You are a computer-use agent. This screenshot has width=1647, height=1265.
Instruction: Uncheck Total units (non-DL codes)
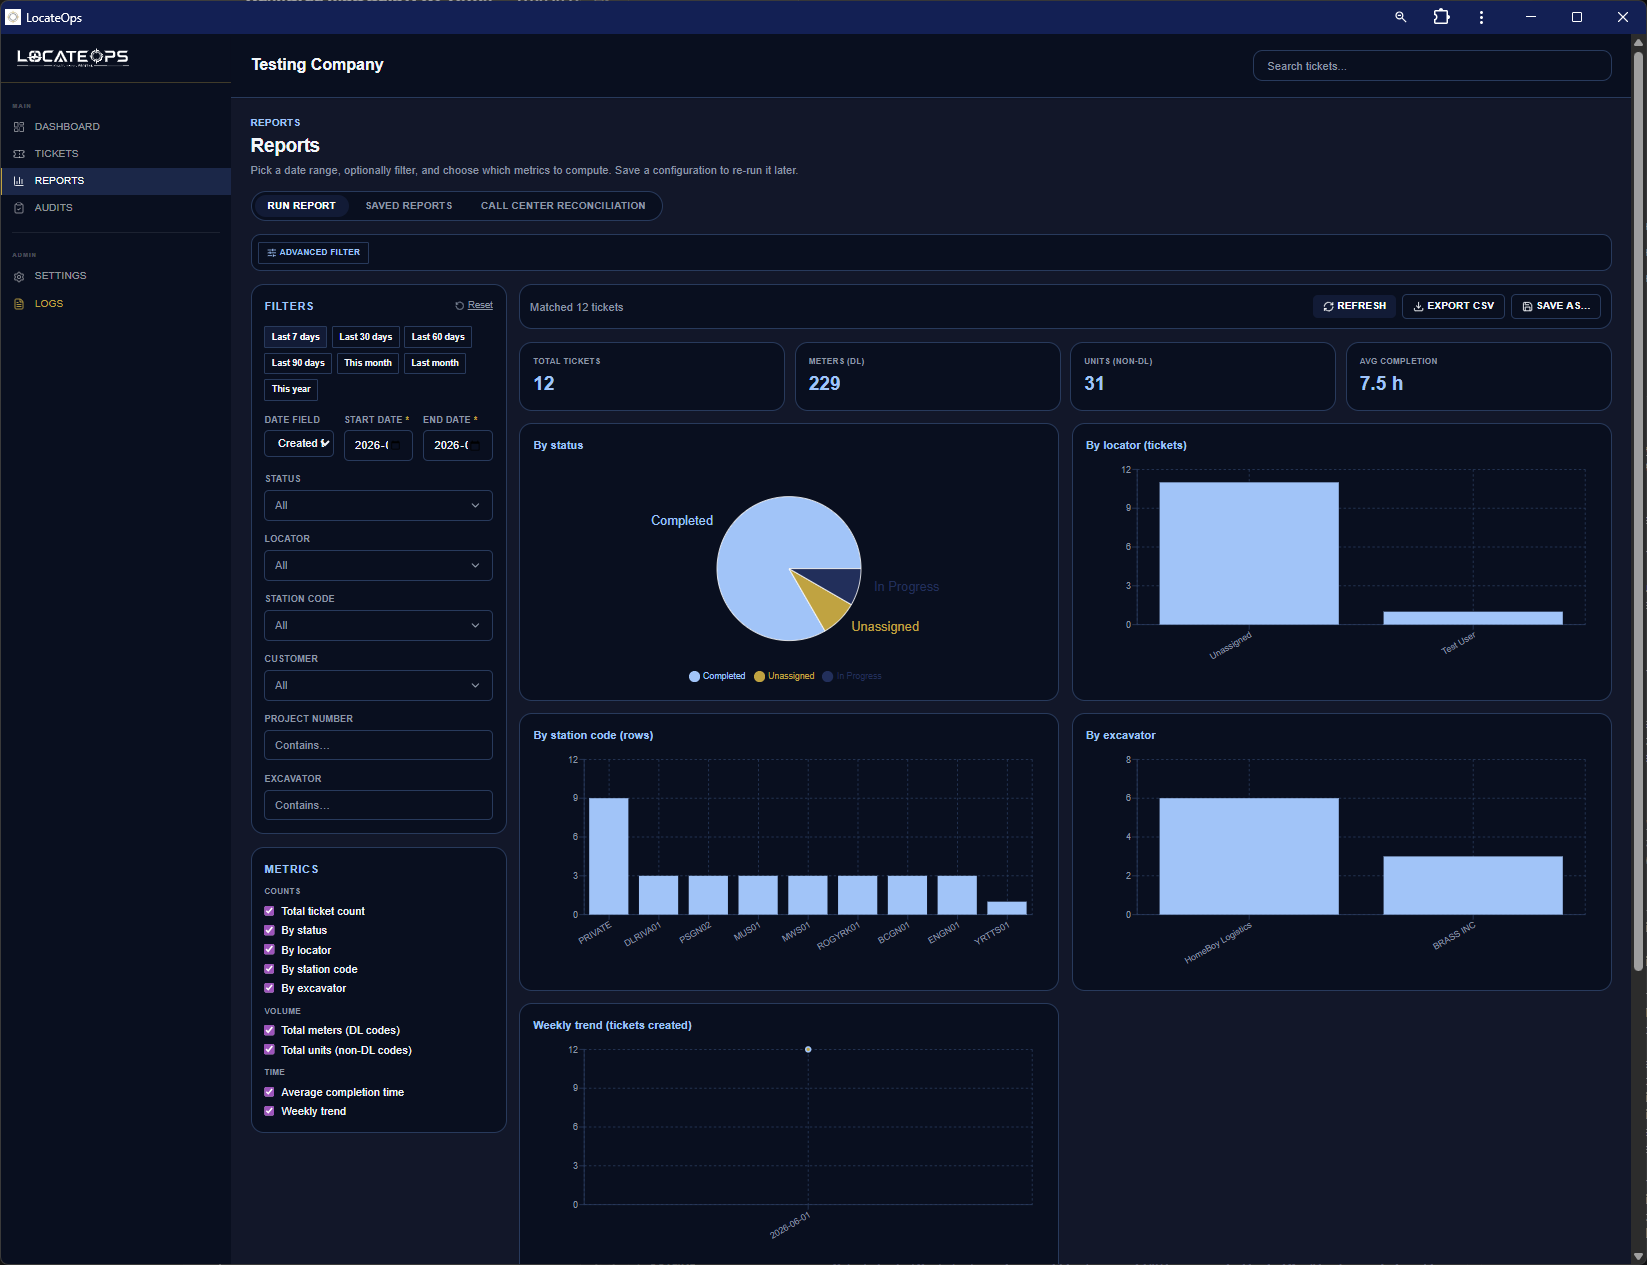269,1050
